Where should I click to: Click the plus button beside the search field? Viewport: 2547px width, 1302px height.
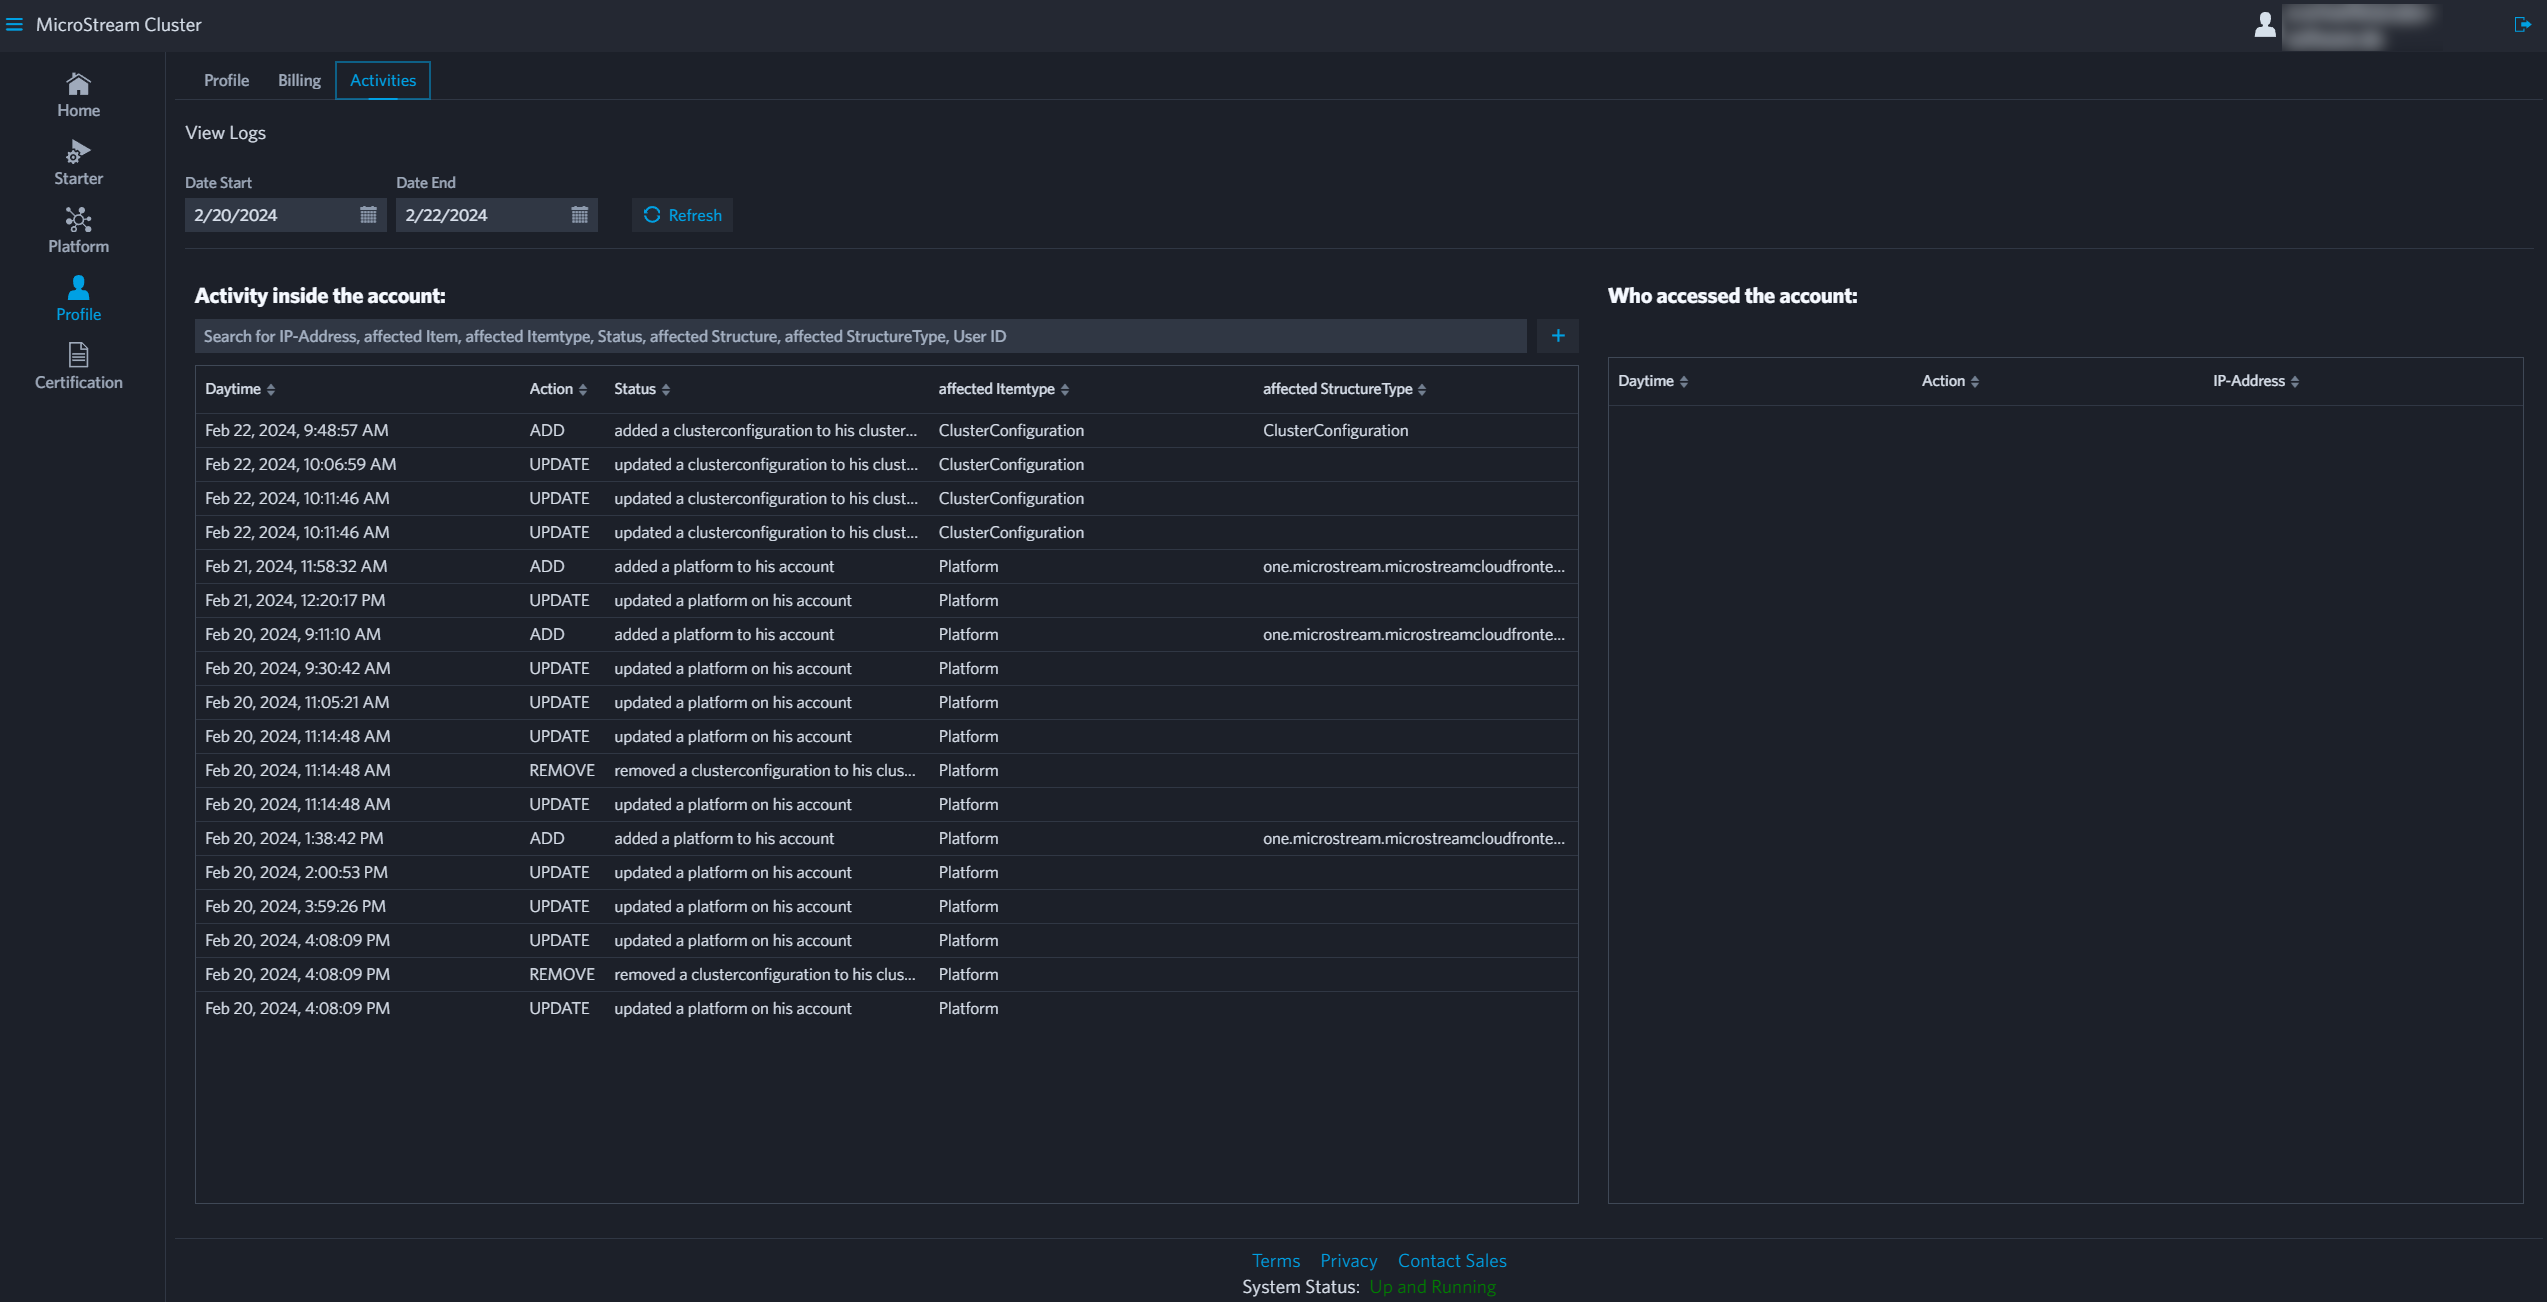(1558, 336)
